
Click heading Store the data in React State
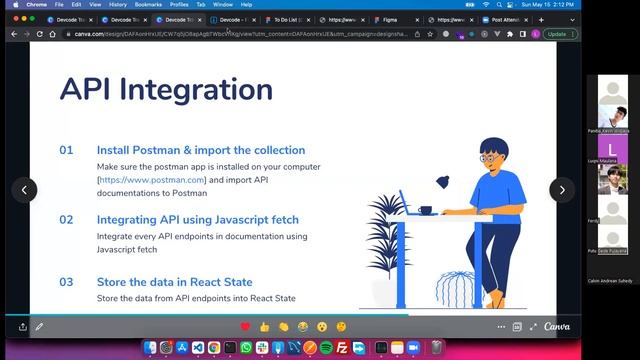(x=174, y=282)
